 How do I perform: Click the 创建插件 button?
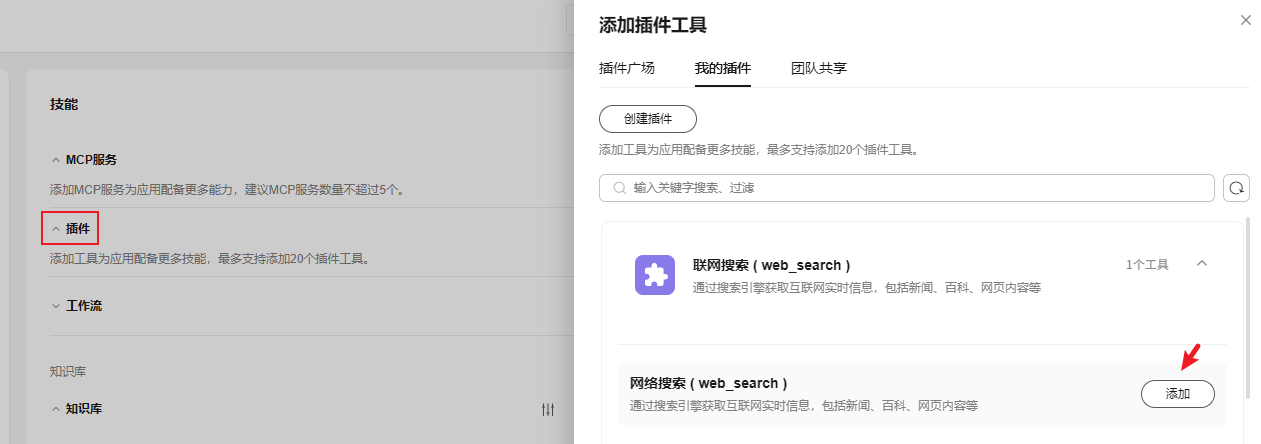coord(647,118)
